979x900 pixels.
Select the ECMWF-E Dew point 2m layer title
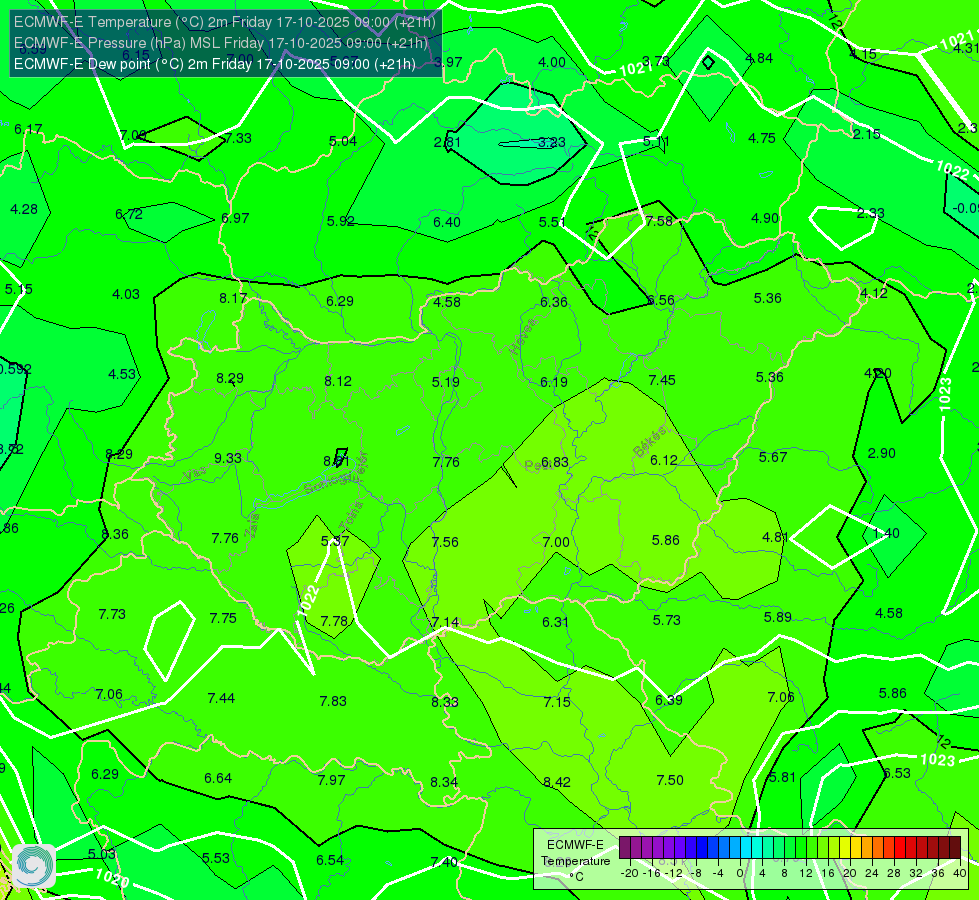pos(215,64)
